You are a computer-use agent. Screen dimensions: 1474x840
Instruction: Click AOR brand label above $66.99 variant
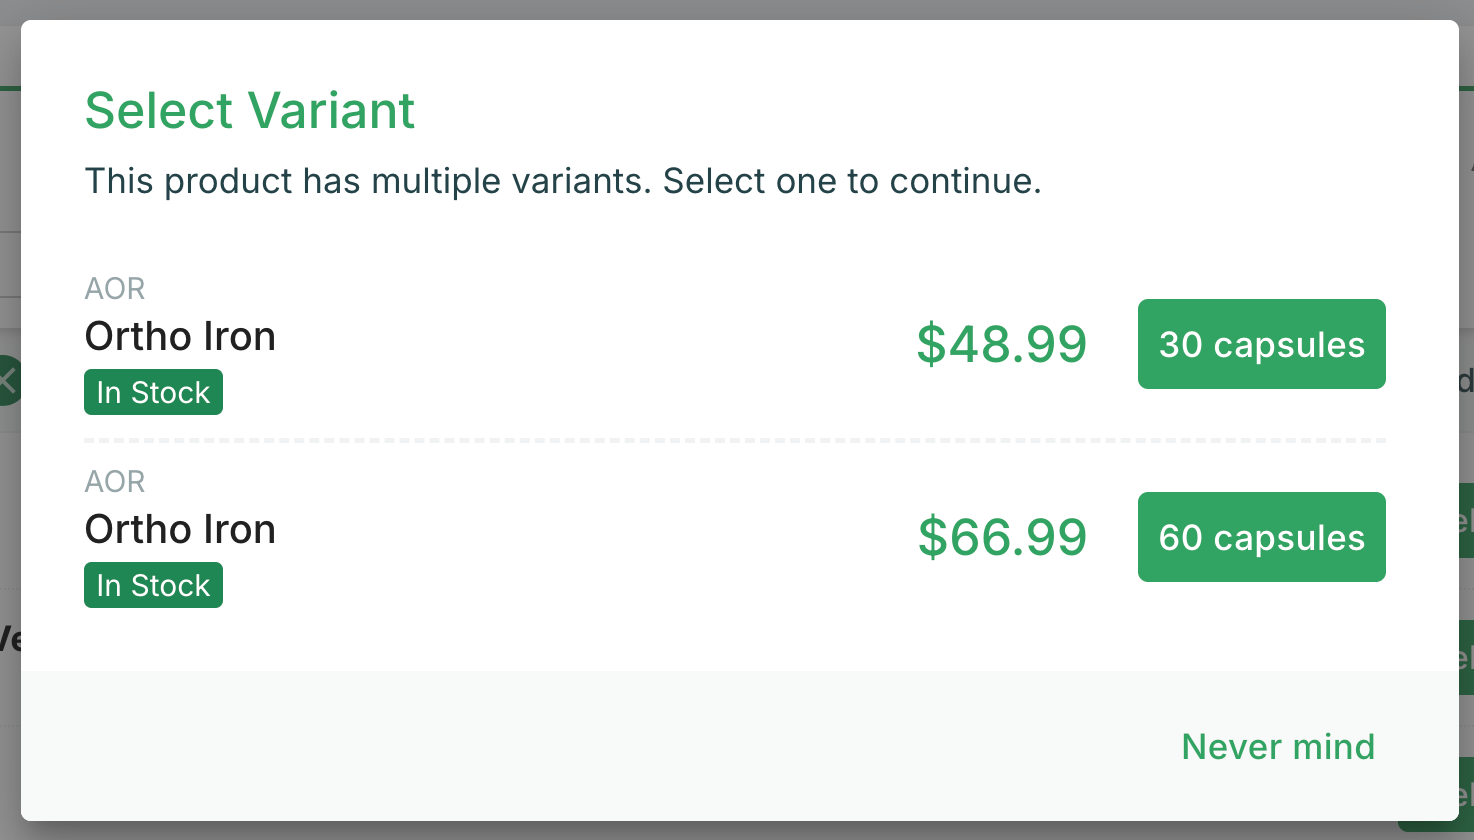point(115,481)
